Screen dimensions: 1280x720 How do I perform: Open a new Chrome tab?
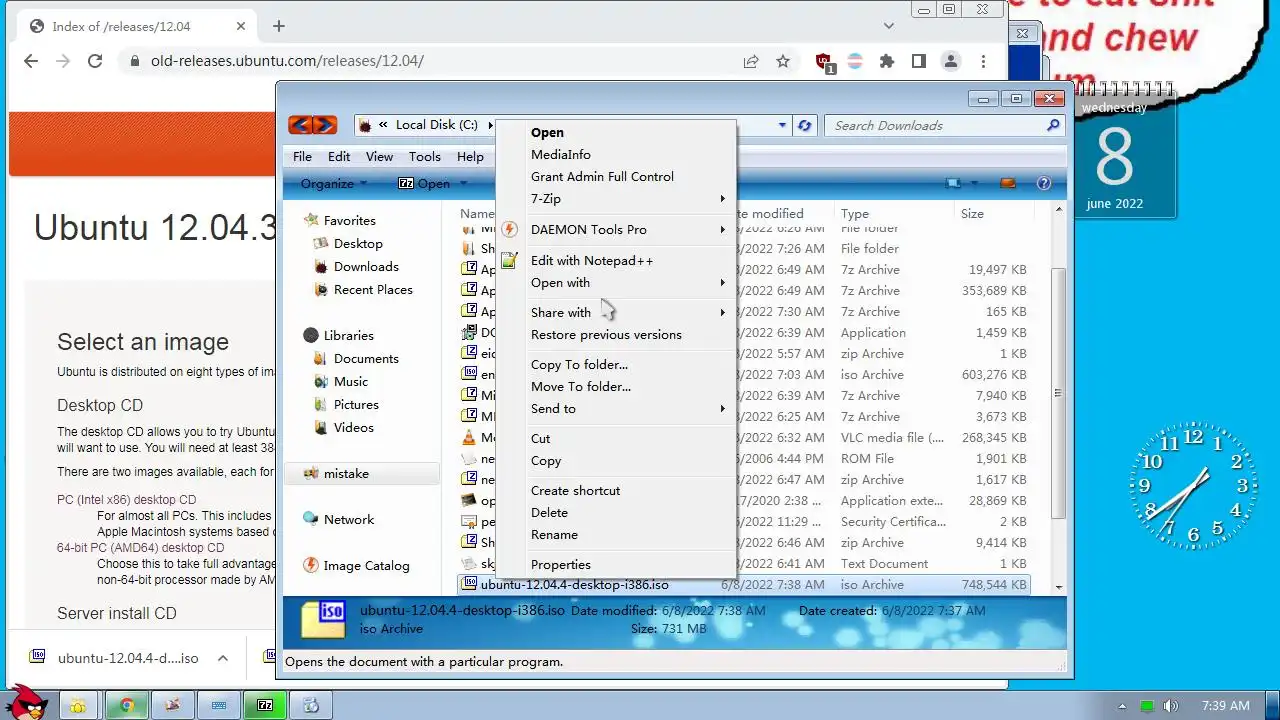click(279, 26)
